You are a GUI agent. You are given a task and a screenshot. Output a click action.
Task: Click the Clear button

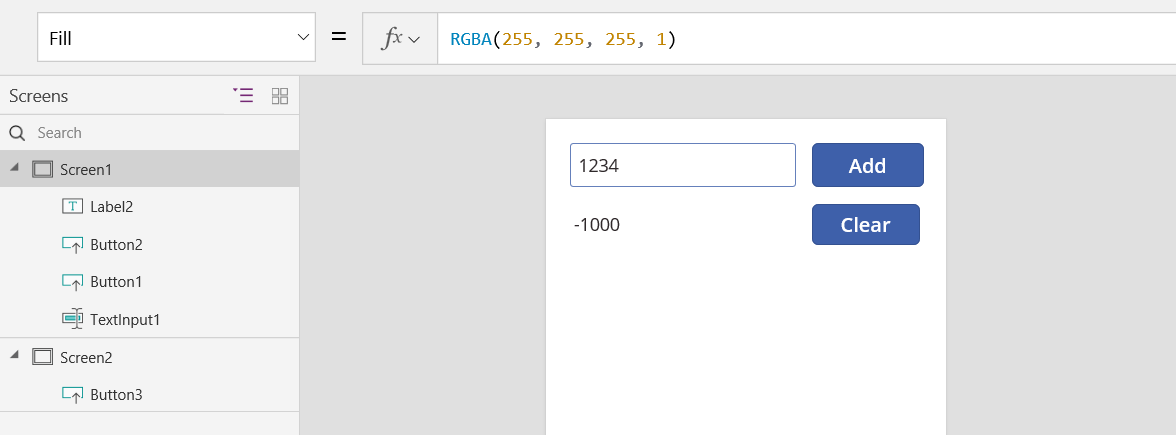[866, 224]
